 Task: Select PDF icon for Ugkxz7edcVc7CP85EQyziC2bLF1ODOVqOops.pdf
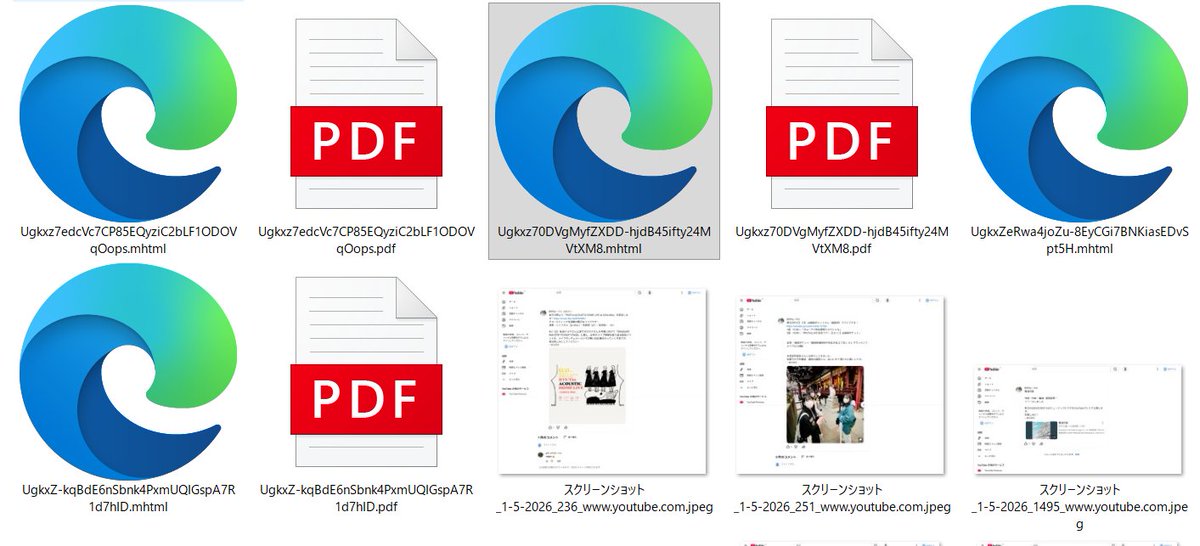[366, 116]
